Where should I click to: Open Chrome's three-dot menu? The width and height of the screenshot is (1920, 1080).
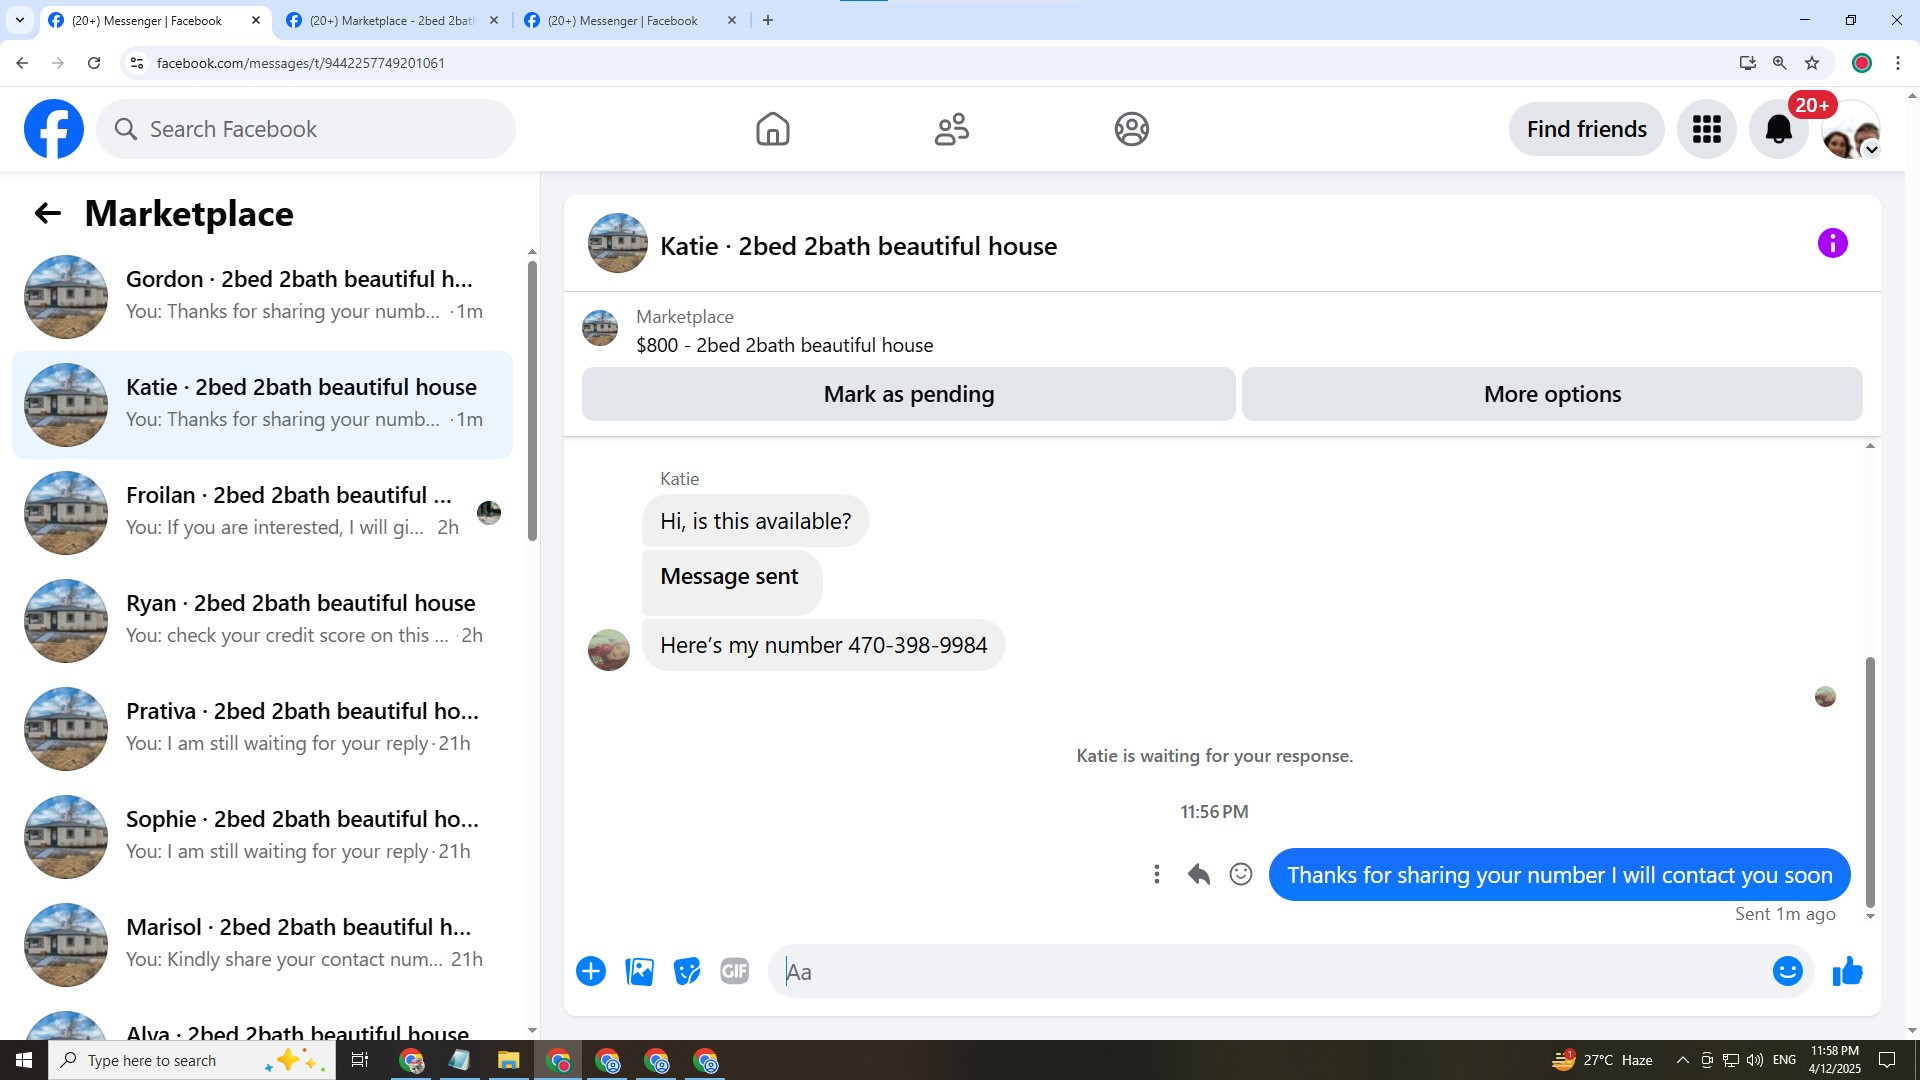1898,63
